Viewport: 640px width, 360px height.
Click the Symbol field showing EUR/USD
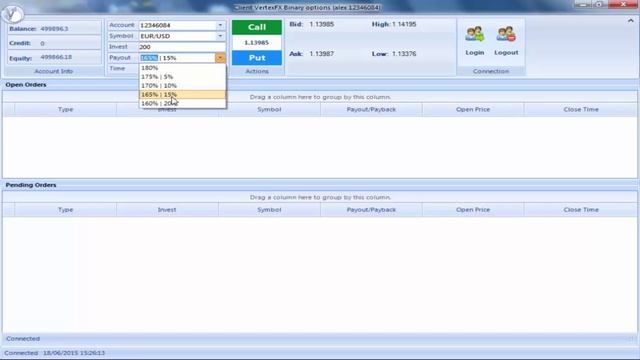click(x=177, y=36)
